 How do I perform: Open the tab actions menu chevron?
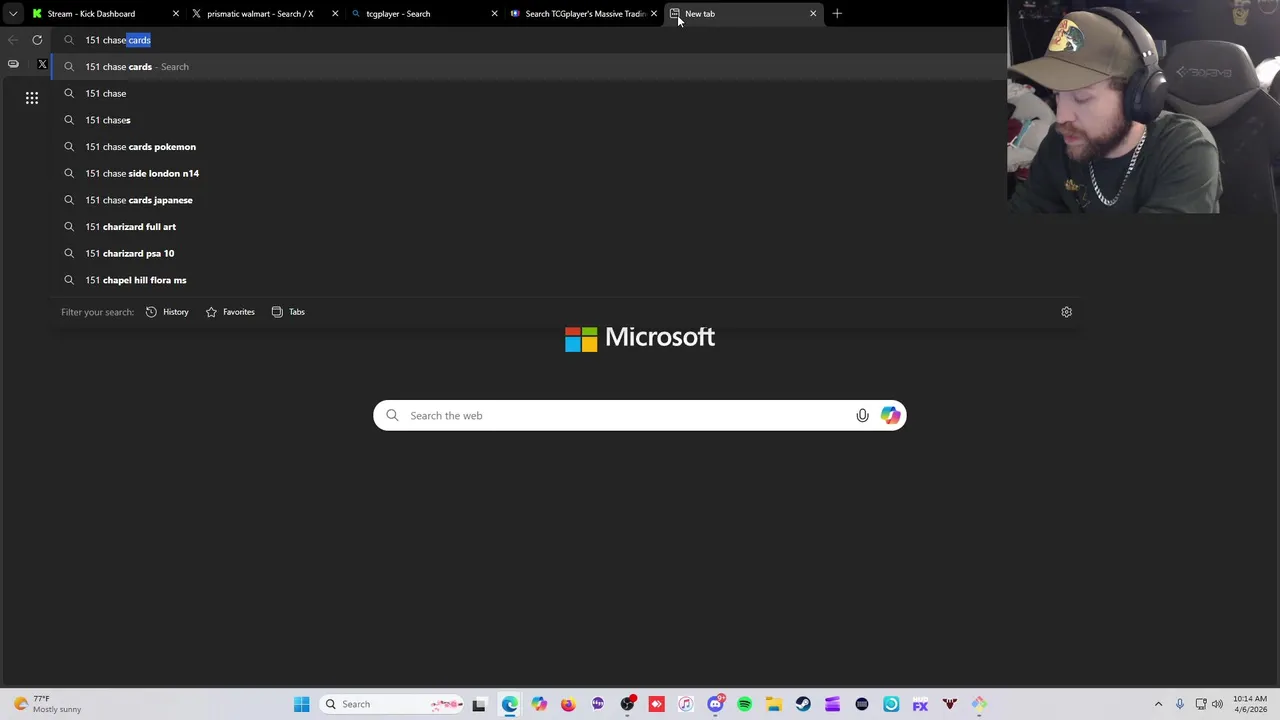[x=13, y=14]
